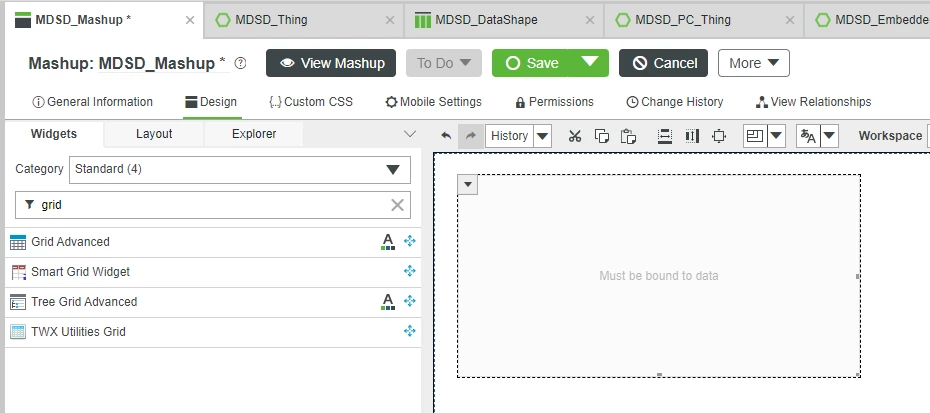Click the drag handle for Grid Advanced
The image size is (930, 413).
click(x=409, y=241)
